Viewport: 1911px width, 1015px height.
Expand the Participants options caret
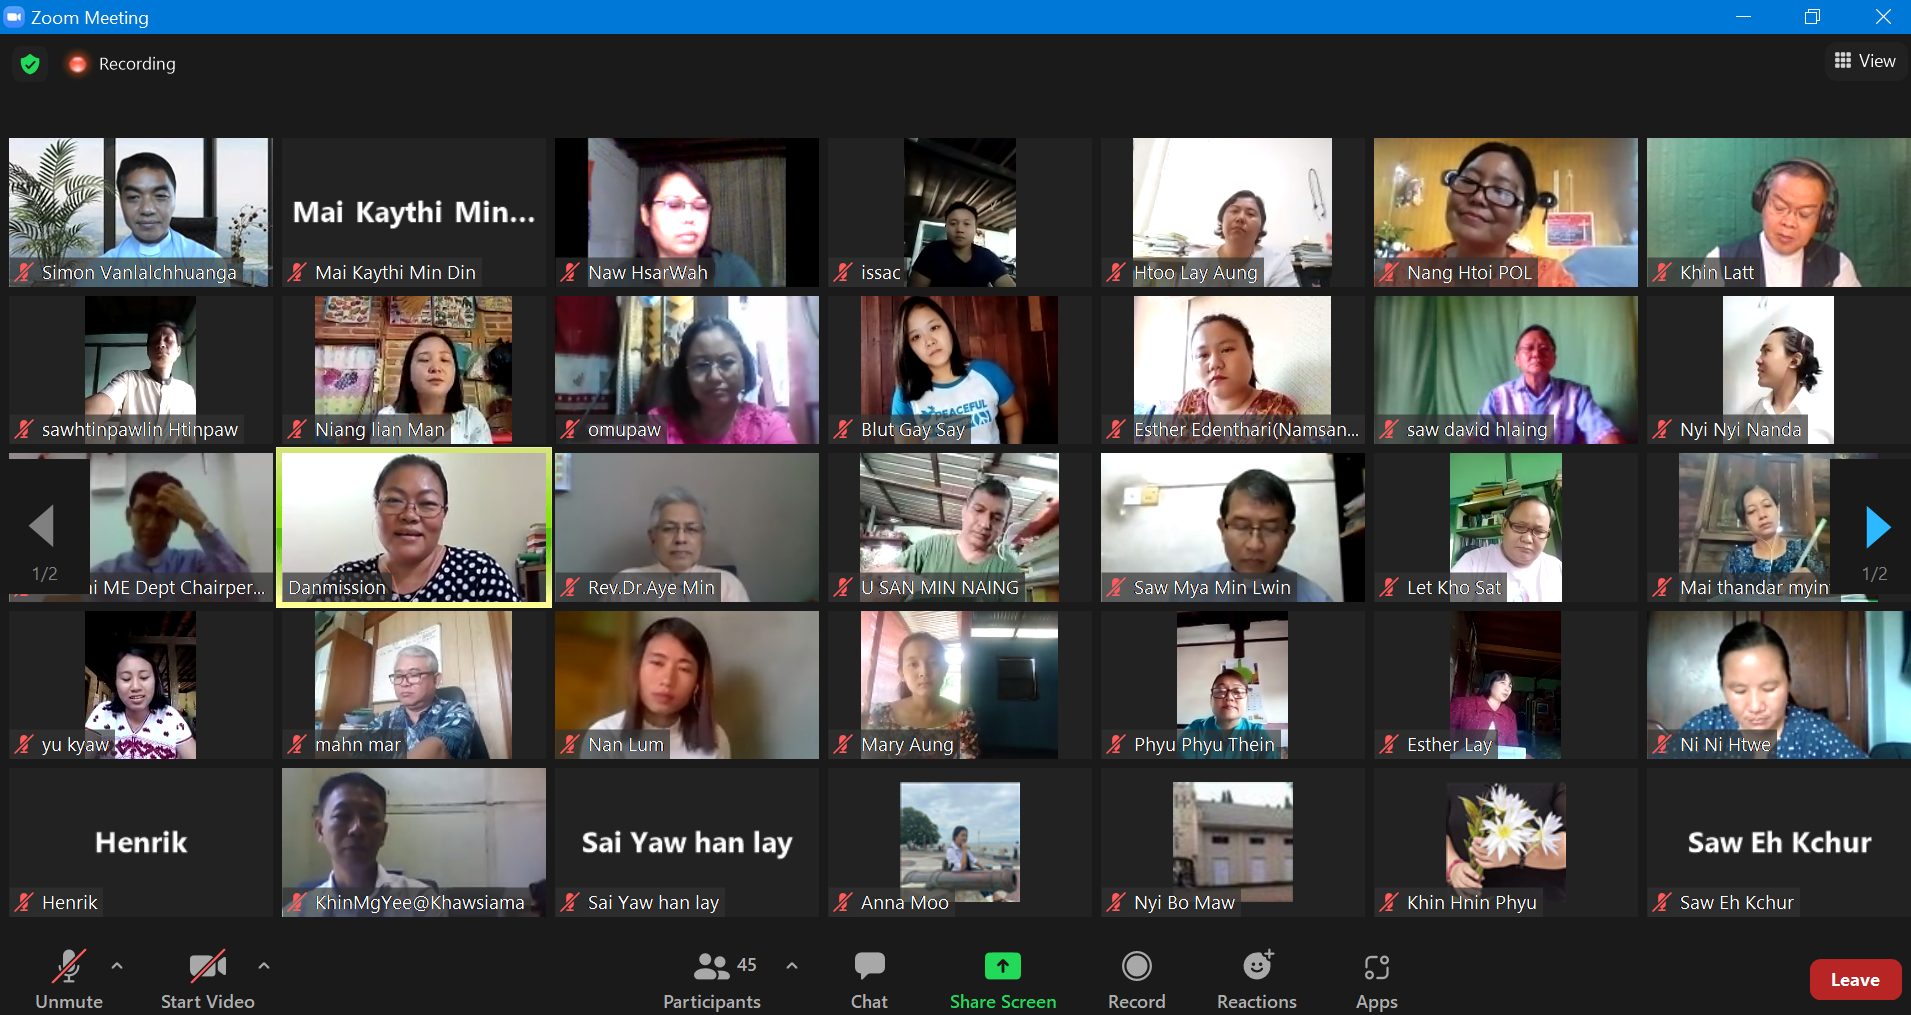(792, 966)
